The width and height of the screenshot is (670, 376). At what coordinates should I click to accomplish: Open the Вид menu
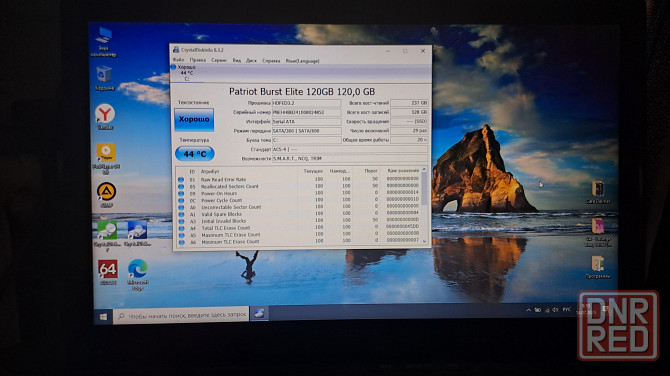tap(237, 61)
